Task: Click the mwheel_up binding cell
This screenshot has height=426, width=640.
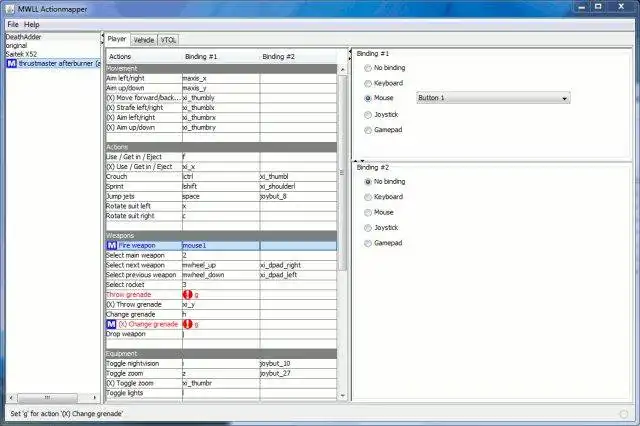Action: (x=221, y=265)
